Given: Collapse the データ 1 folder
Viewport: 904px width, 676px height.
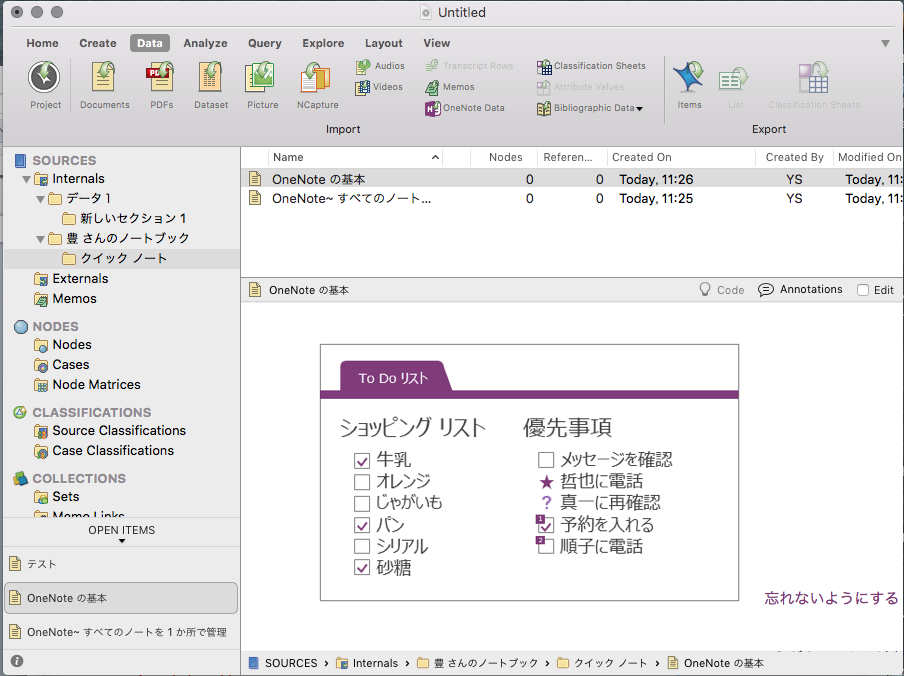Looking at the screenshot, I should [x=40, y=199].
